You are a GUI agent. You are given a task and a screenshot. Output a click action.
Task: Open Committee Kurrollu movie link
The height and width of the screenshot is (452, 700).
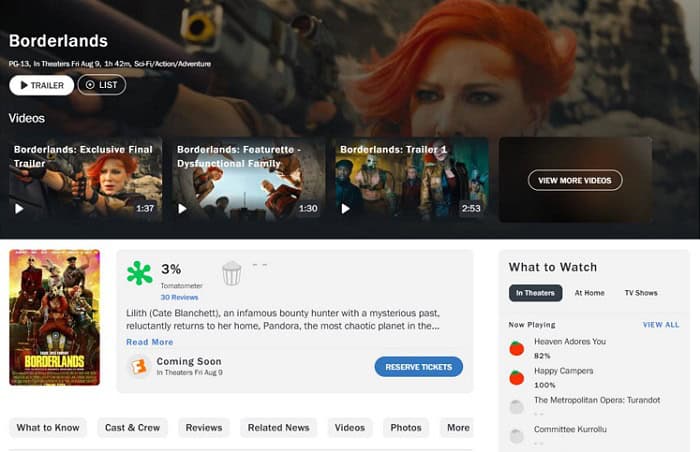570,429
